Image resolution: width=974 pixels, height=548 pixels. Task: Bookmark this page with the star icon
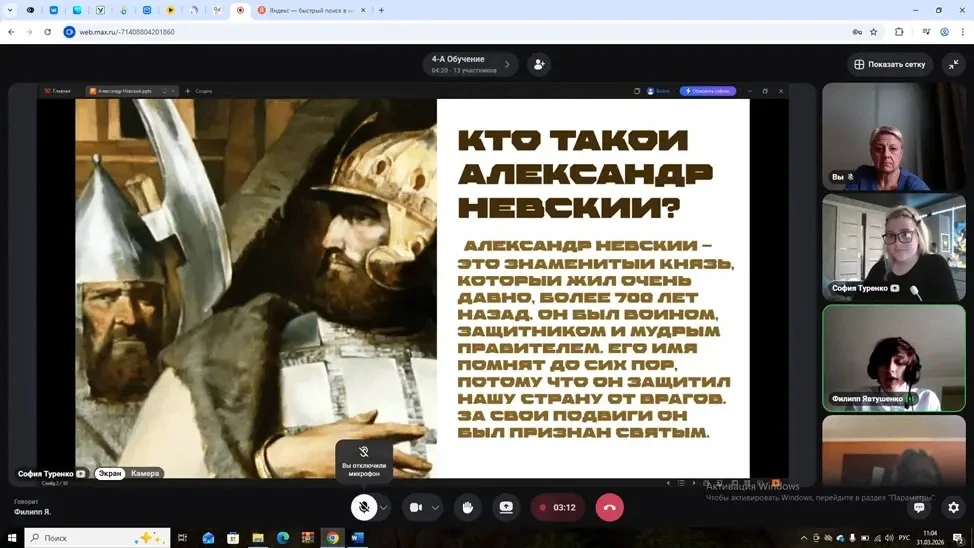coord(873,32)
